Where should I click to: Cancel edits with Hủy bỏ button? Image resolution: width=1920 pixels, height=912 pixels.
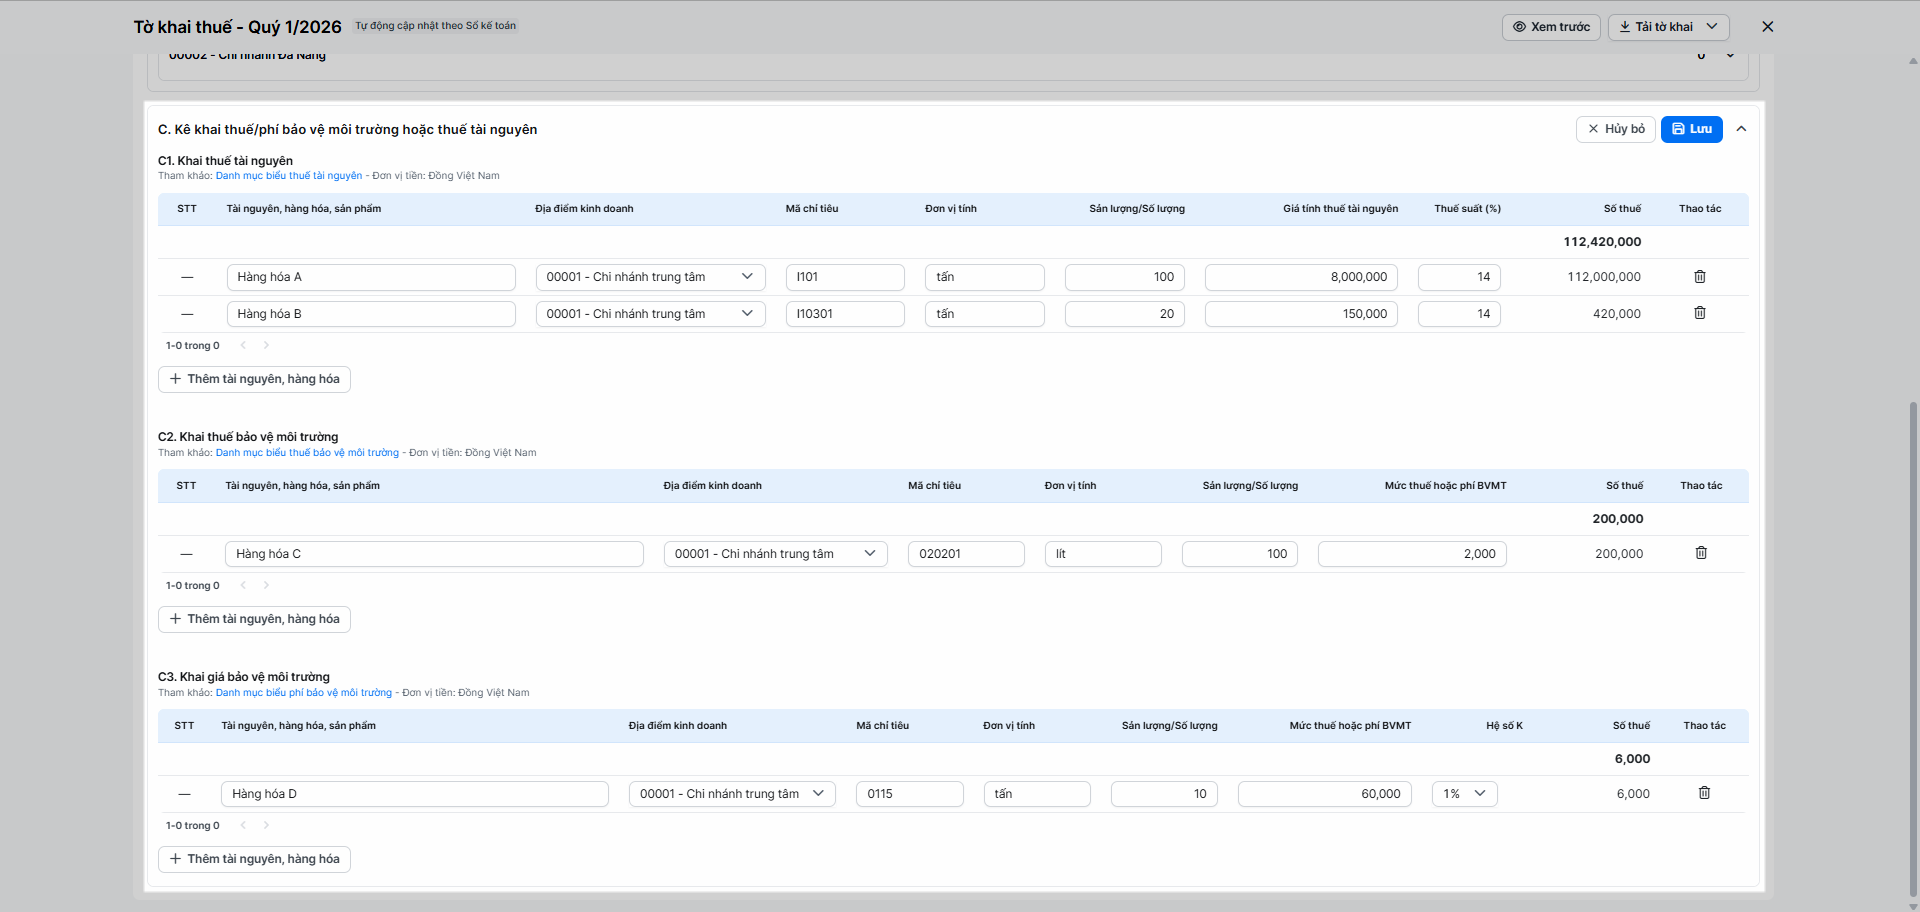(x=1616, y=129)
